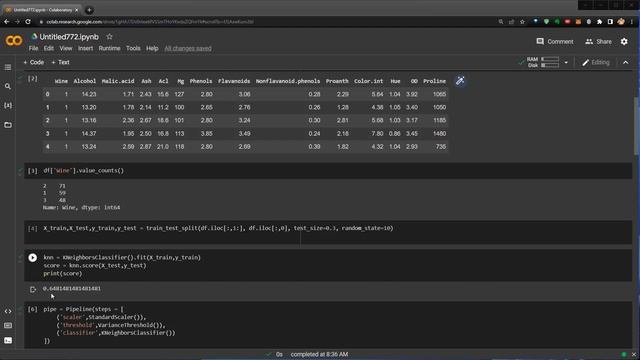The width and height of the screenshot is (640, 360).
Task: Open the Comment panel
Action: coord(555,42)
